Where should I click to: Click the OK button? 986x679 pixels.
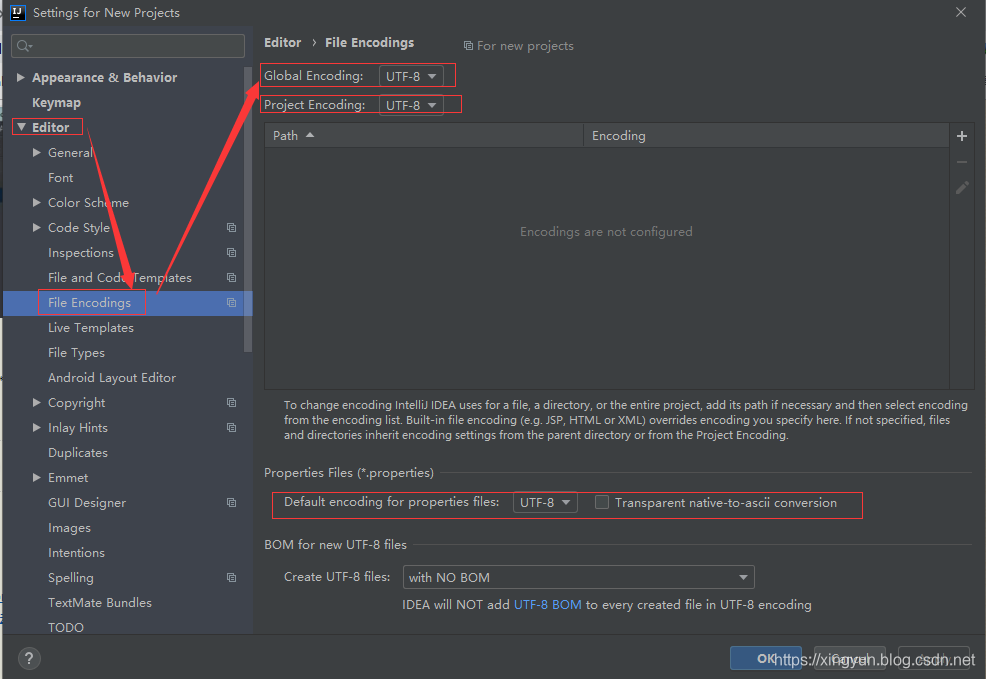point(765,658)
